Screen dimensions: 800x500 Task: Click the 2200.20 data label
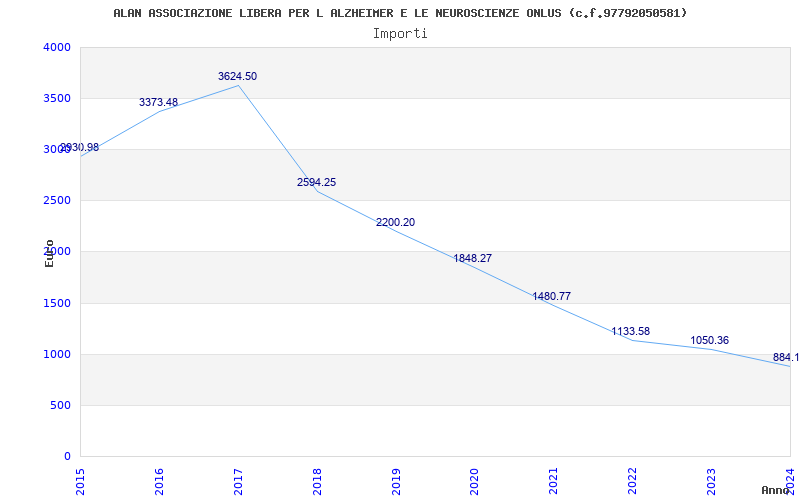[x=395, y=222]
